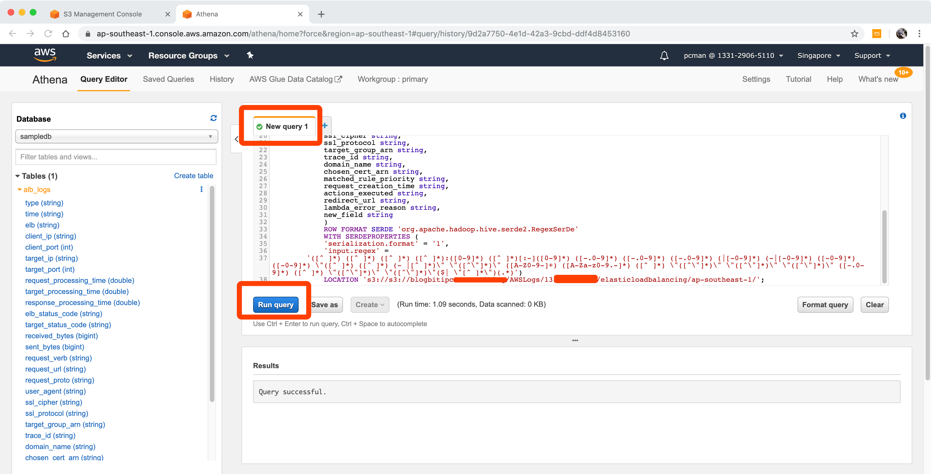Close the Athena browser tab
Viewport: 931px width, 474px height.
click(301, 14)
